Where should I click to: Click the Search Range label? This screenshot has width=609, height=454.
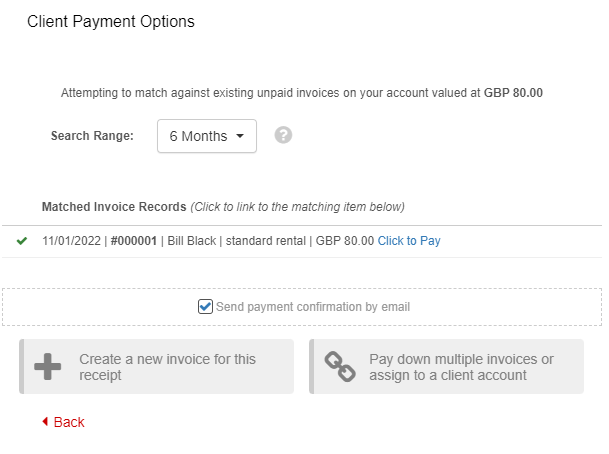click(x=92, y=136)
